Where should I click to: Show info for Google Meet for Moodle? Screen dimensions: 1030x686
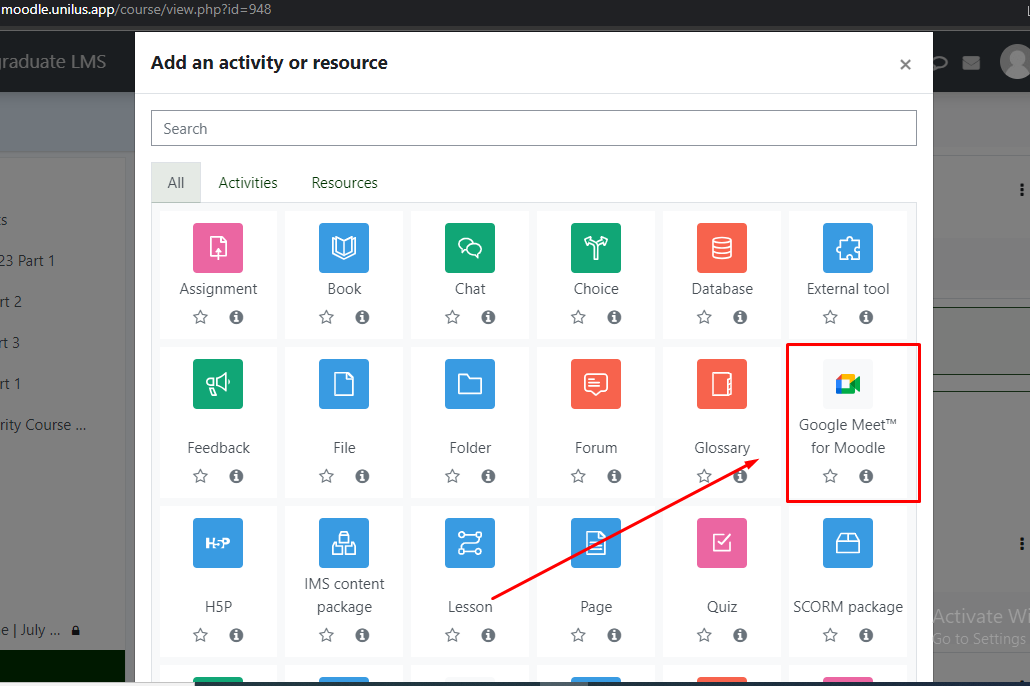[x=866, y=476]
